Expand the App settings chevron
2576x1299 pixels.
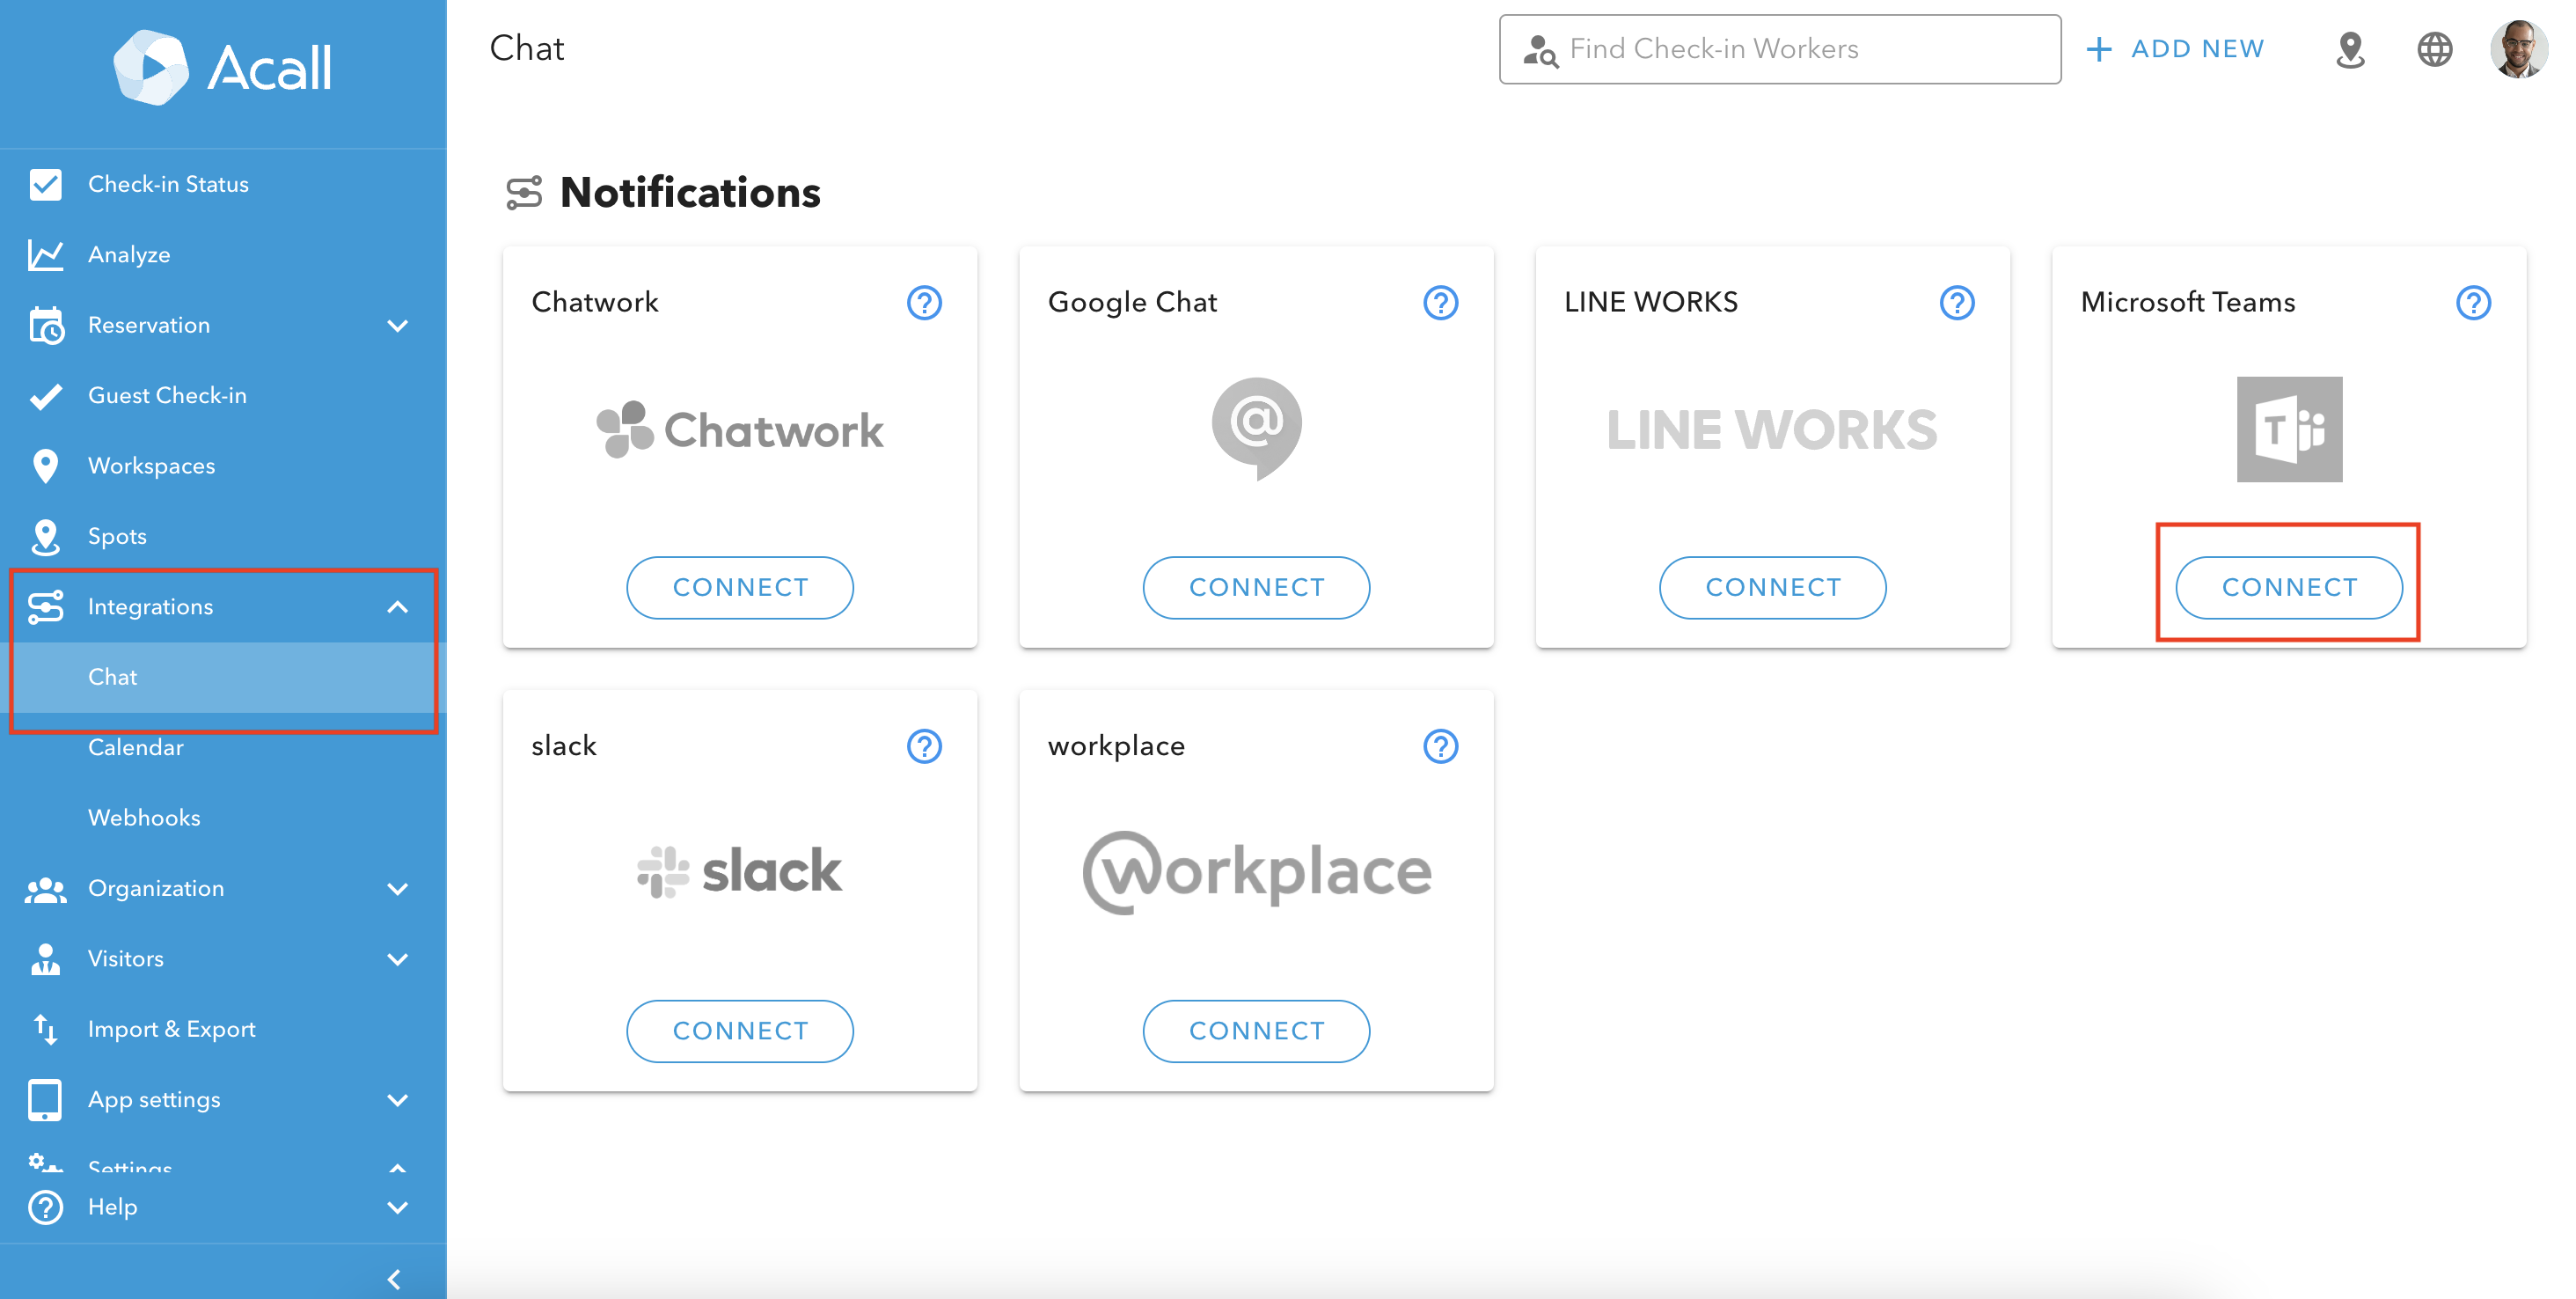(397, 1100)
